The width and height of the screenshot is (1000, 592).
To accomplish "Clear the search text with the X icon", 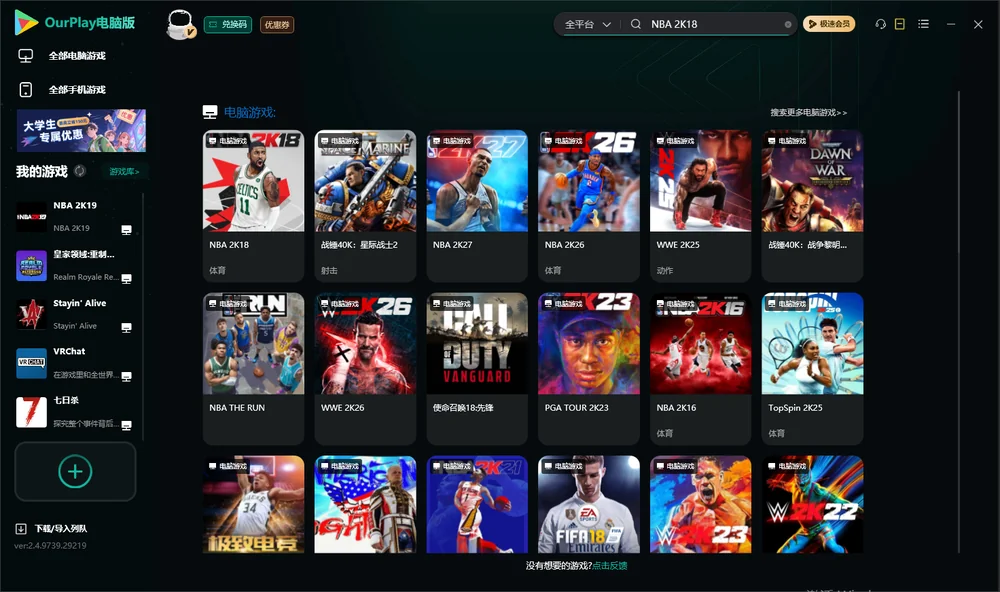I will click(x=788, y=24).
